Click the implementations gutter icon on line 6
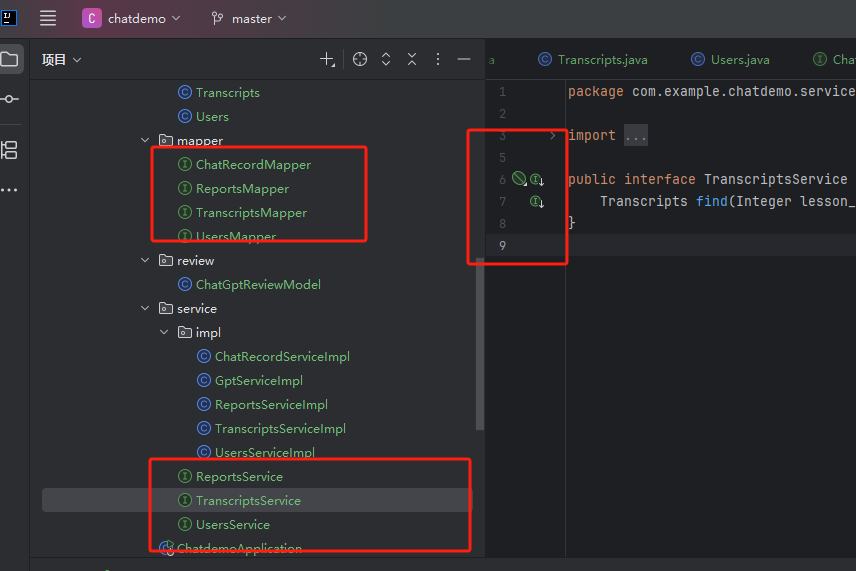 coord(537,179)
